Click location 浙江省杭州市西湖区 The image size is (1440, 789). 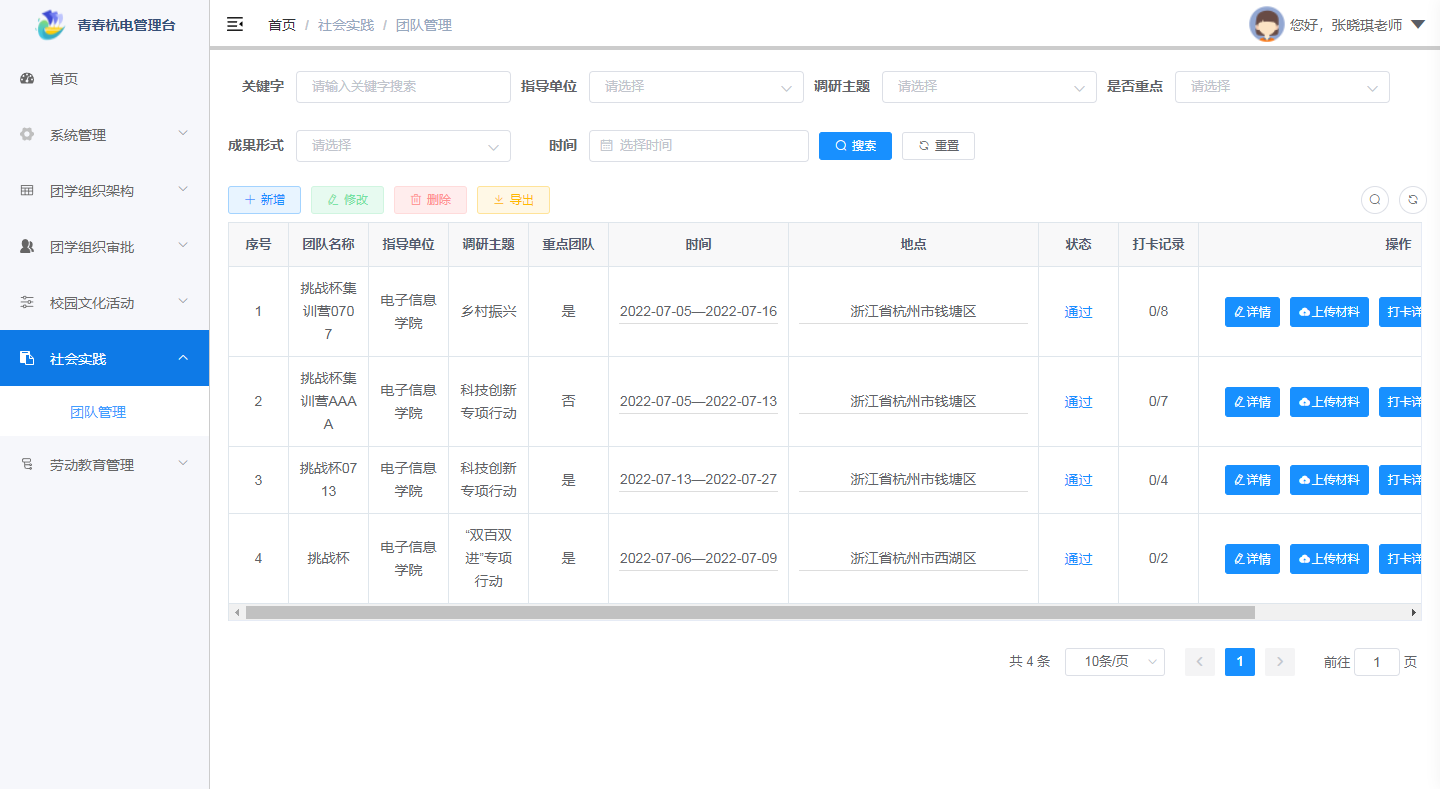pos(913,559)
